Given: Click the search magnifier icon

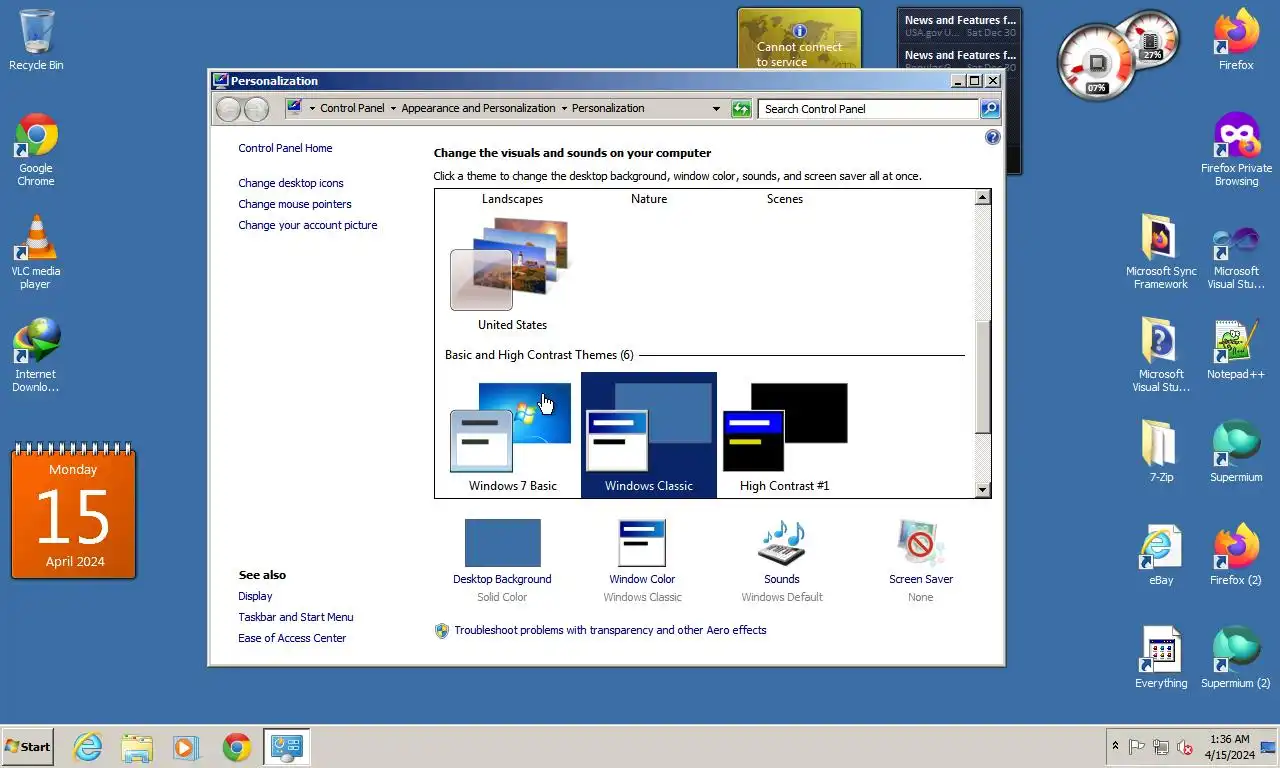Looking at the screenshot, I should 990,108.
